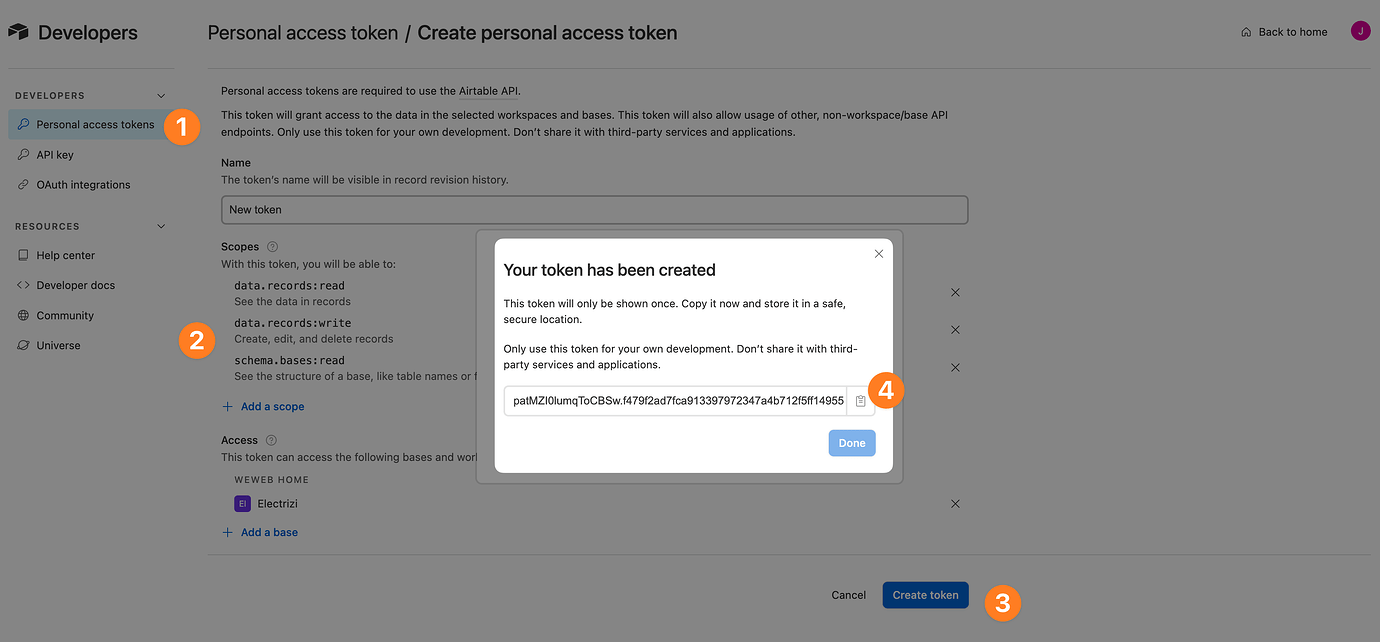Viewport: 1380px width, 642px height.
Task: Collapse the RESOURCES sidebar section
Action: pyautogui.click(x=161, y=226)
